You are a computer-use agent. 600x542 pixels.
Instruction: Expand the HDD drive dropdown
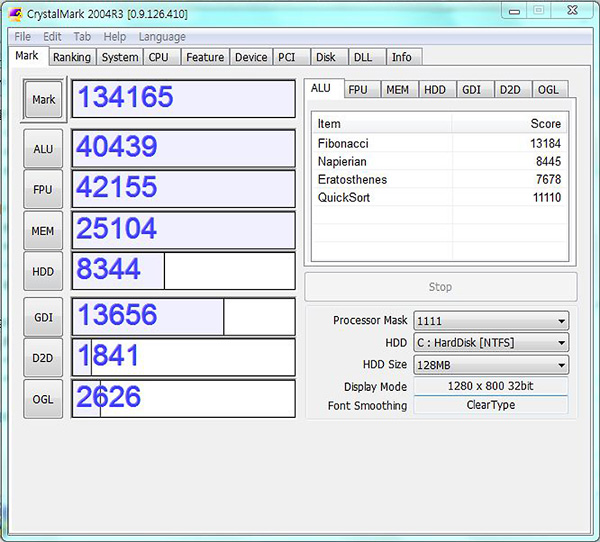[x=491, y=343]
